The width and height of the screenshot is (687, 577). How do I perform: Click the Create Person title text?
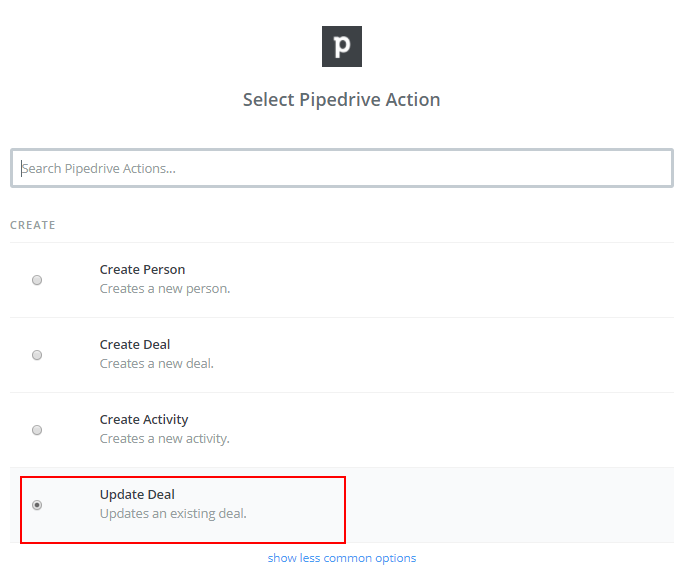pyautogui.click(x=142, y=269)
